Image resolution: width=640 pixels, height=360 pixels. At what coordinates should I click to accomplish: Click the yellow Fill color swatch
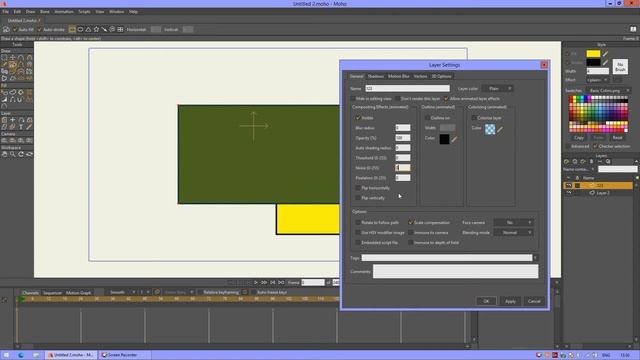pyautogui.click(x=593, y=53)
